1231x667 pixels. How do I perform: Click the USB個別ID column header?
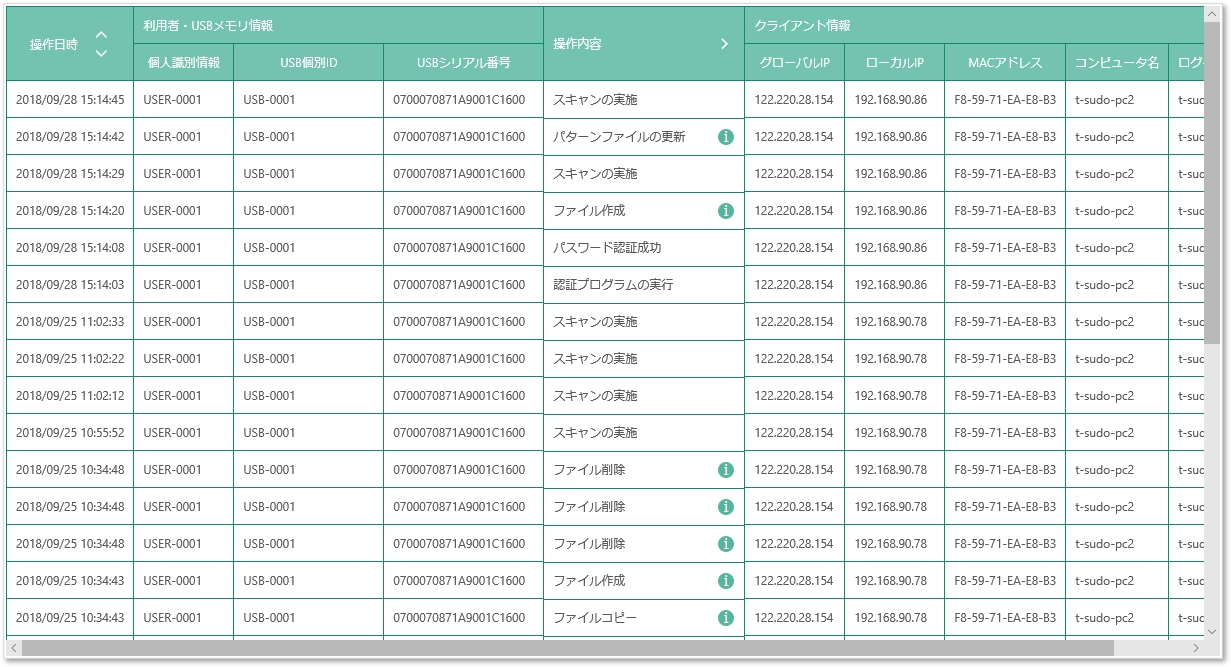click(x=308, y=63)
